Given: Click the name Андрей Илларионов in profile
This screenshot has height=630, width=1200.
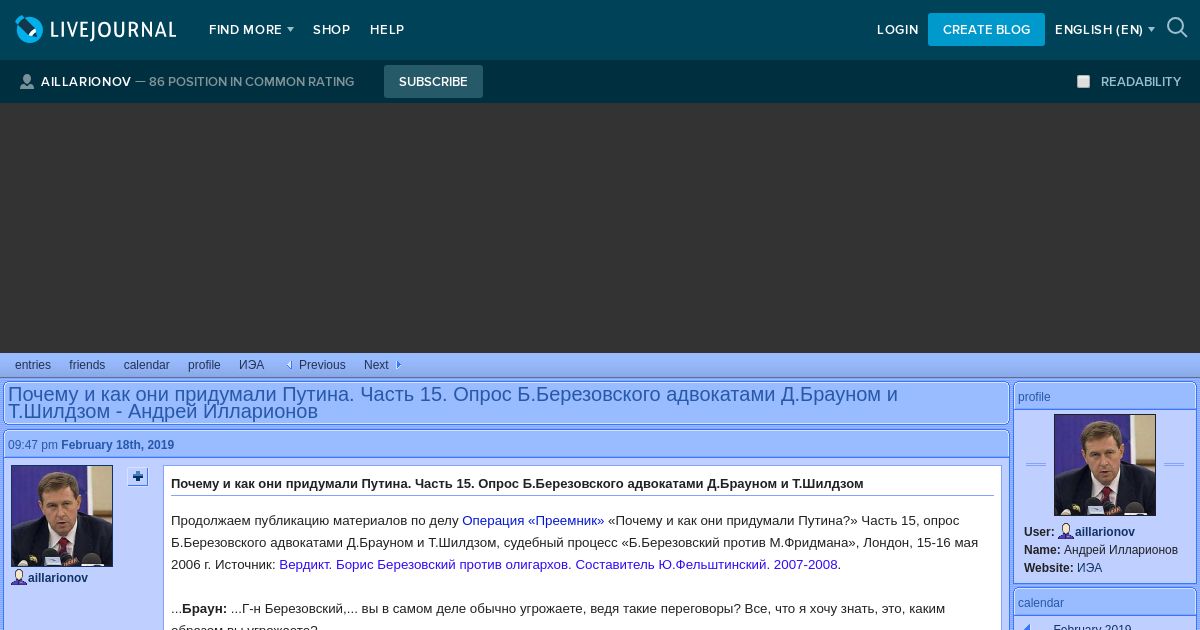Looking at the screenshot, I should [x=1121, y=550].
